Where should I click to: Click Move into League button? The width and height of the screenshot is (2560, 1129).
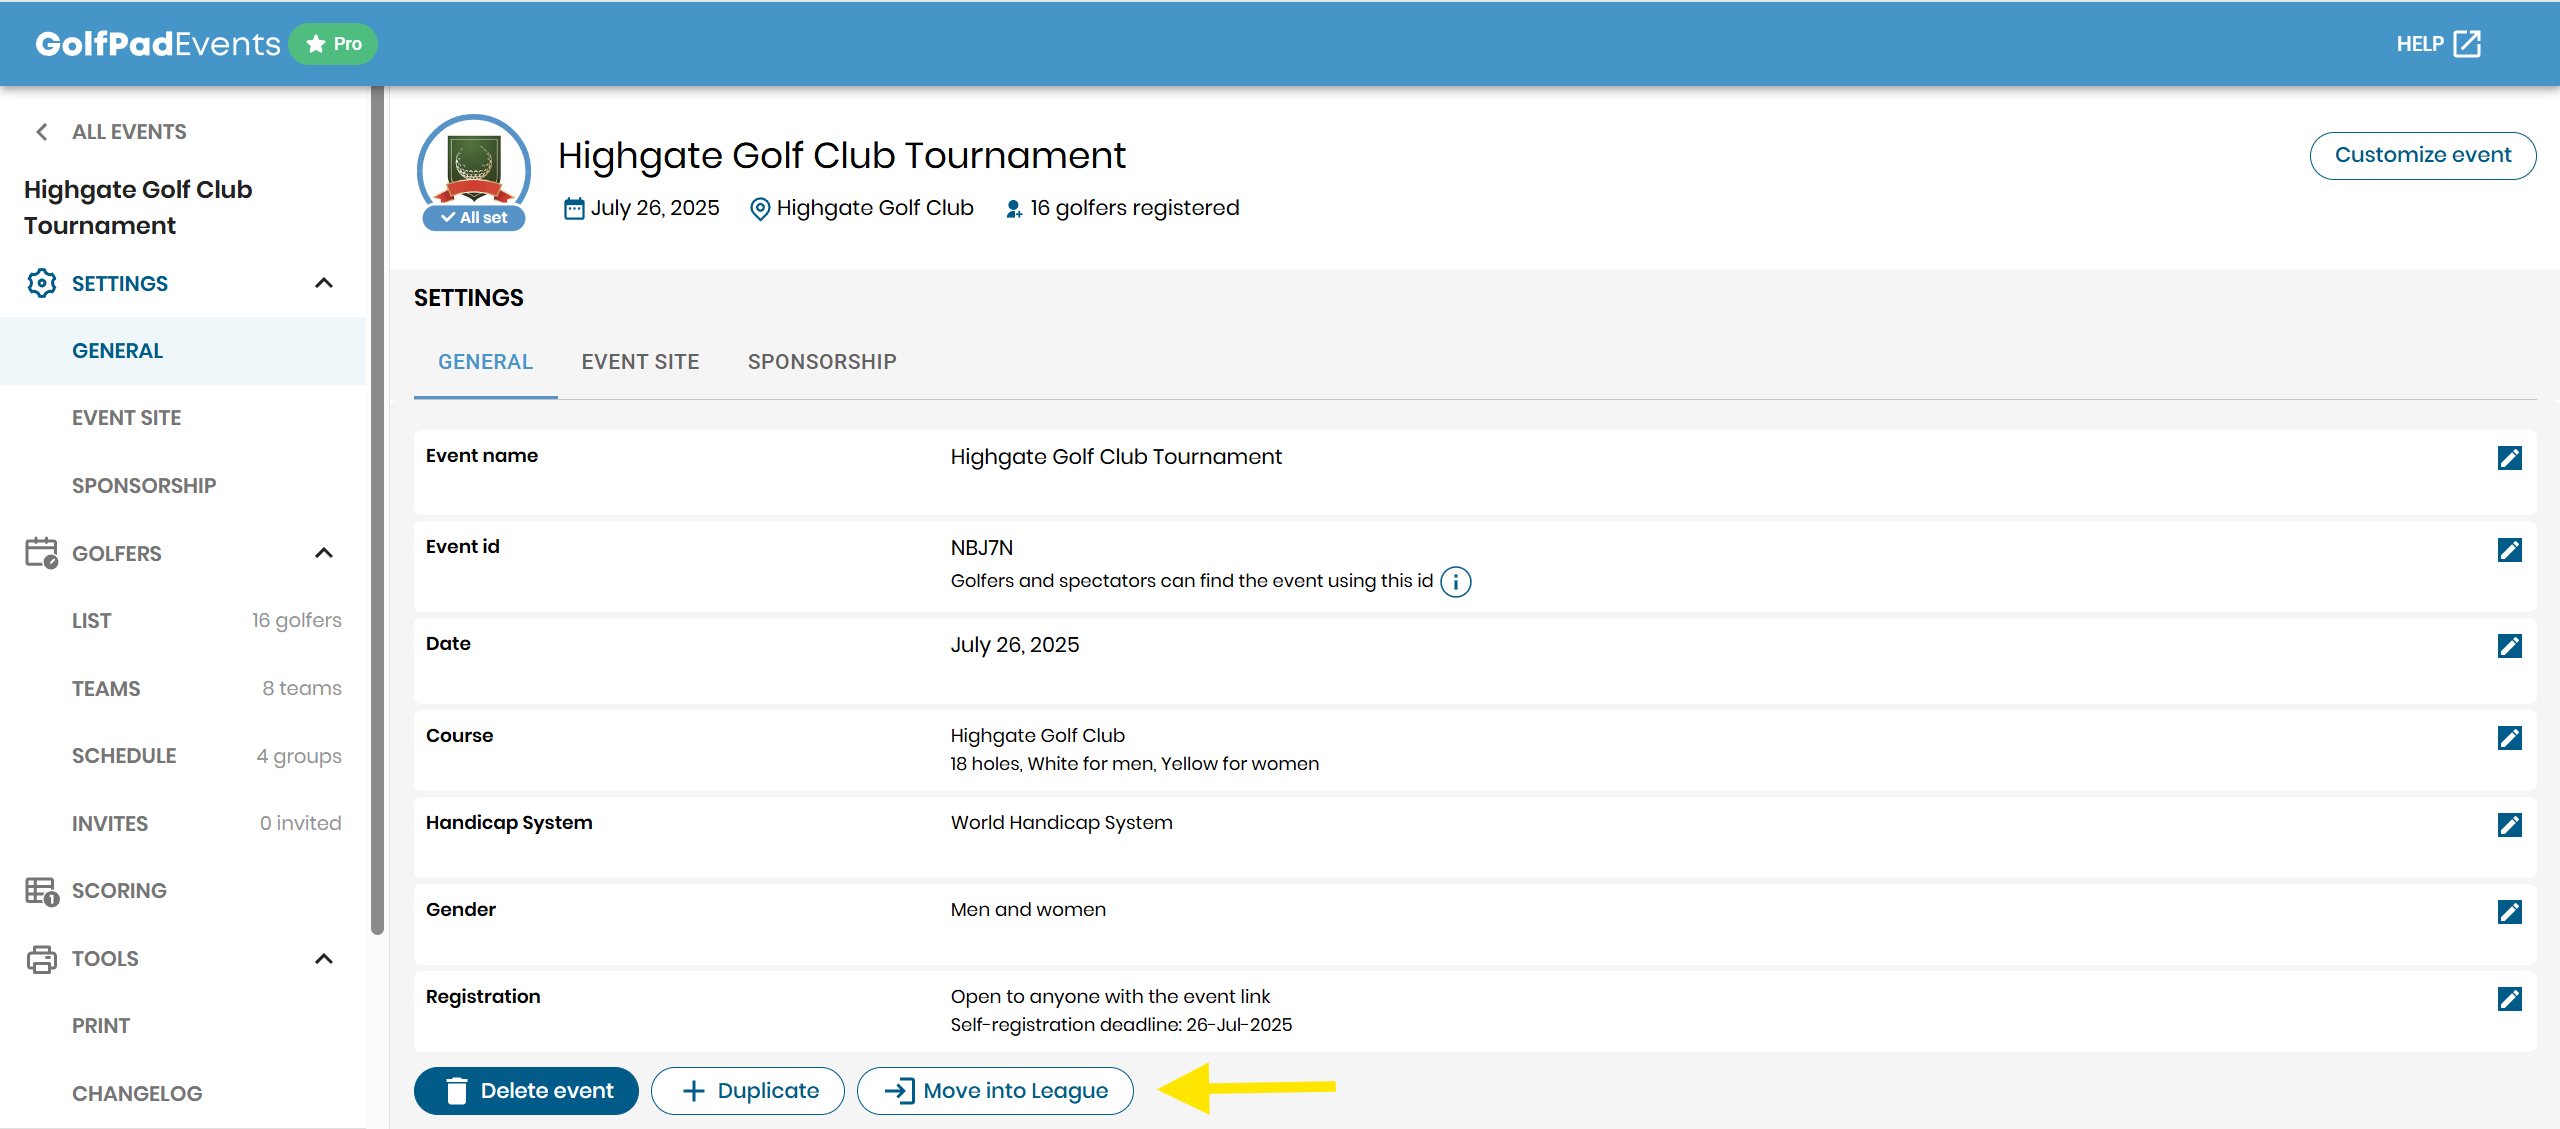tap(995, 1091)
